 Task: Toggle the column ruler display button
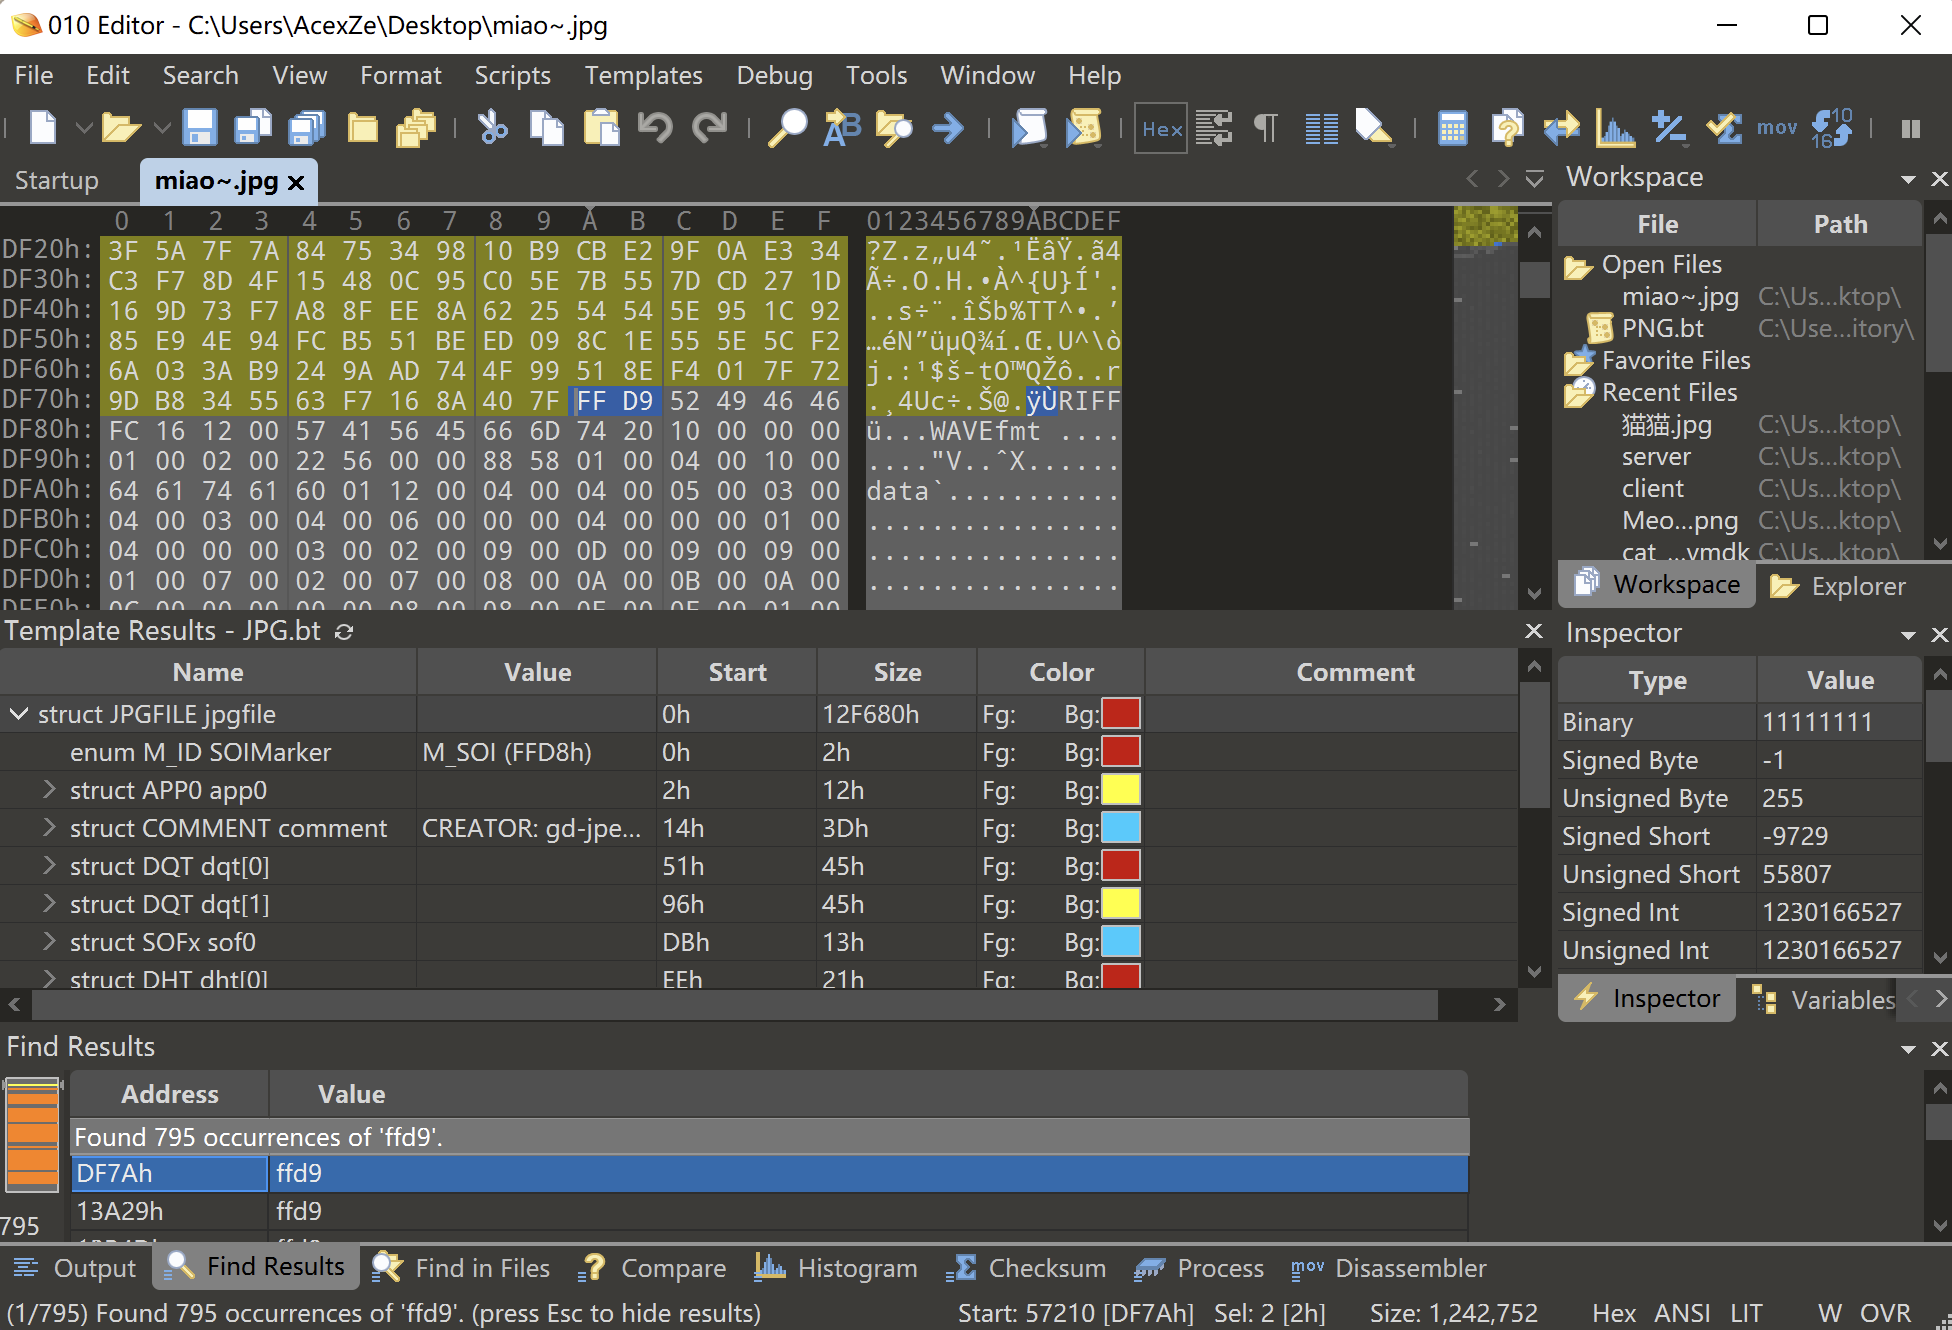tap(1321, 128)
